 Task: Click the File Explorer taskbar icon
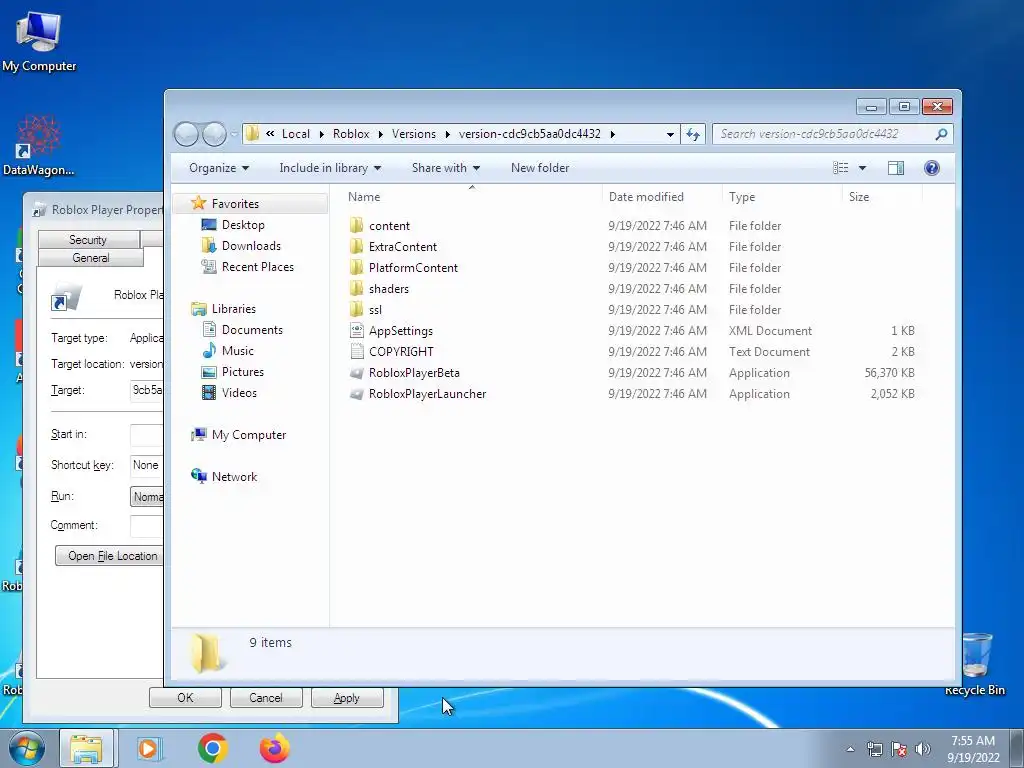point(87,748)
